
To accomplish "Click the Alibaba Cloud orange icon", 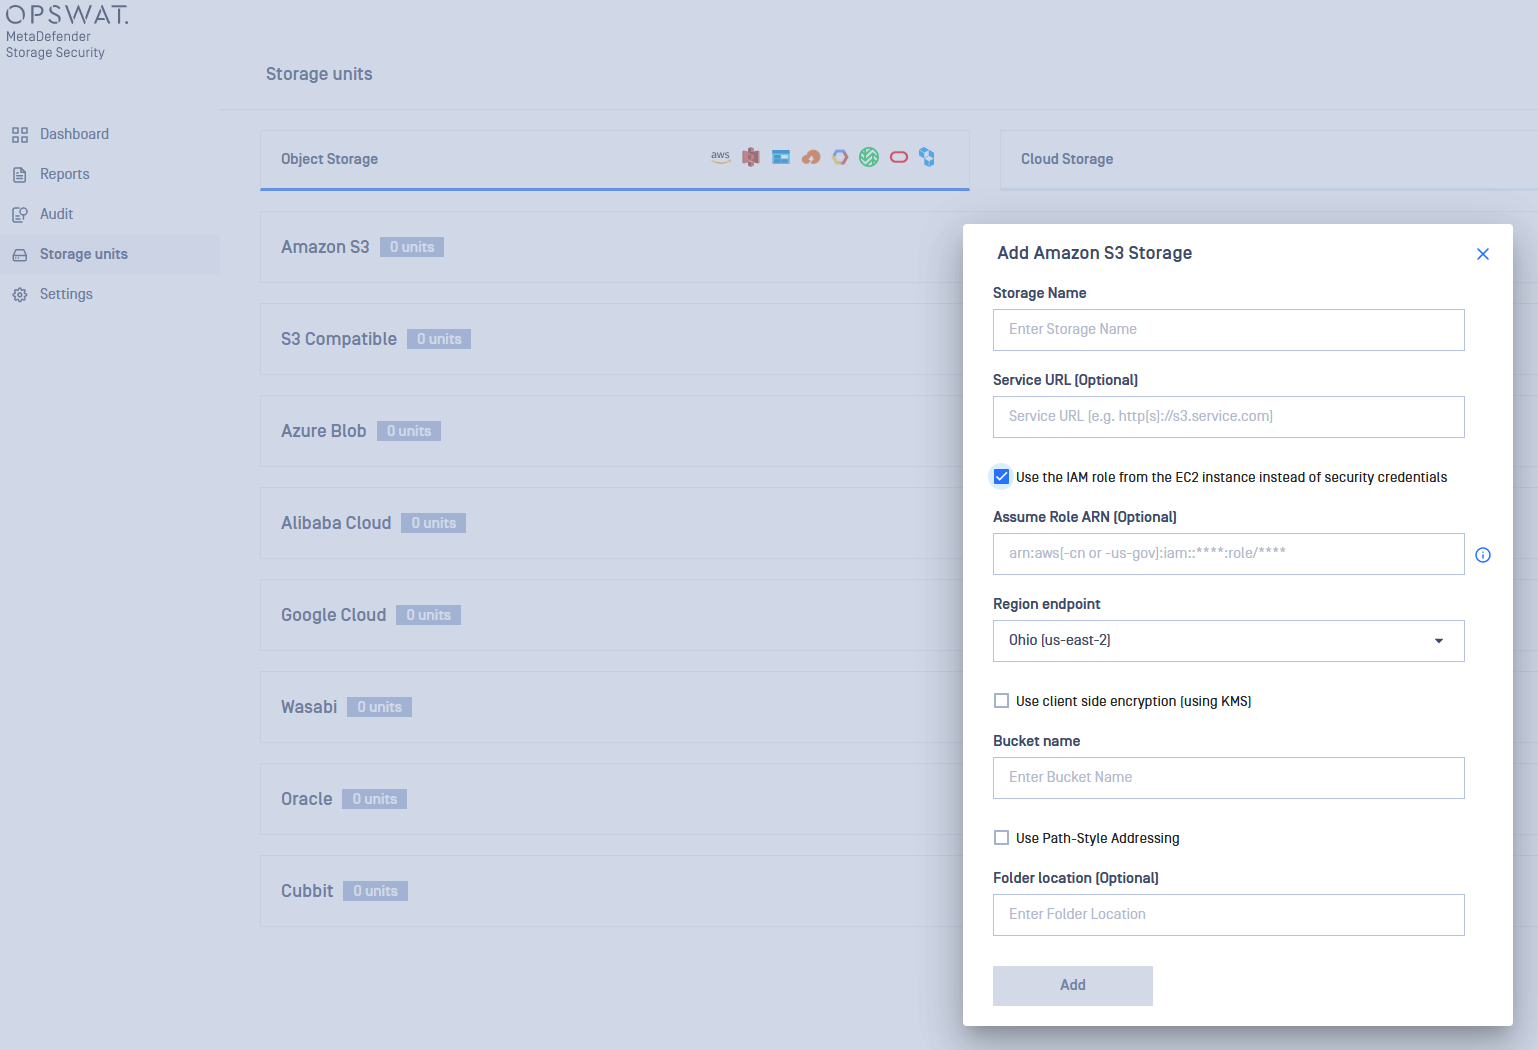I will coord(811,157).
